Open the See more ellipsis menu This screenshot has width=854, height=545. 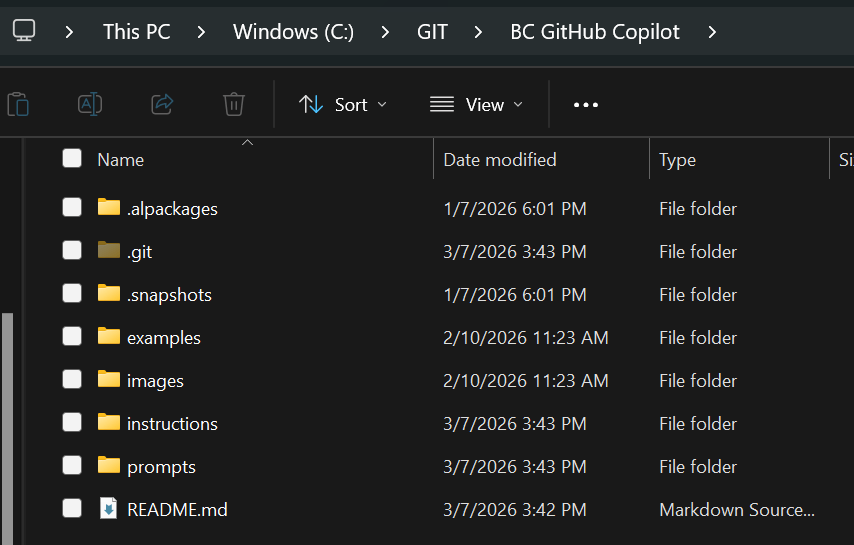(585, 105)
